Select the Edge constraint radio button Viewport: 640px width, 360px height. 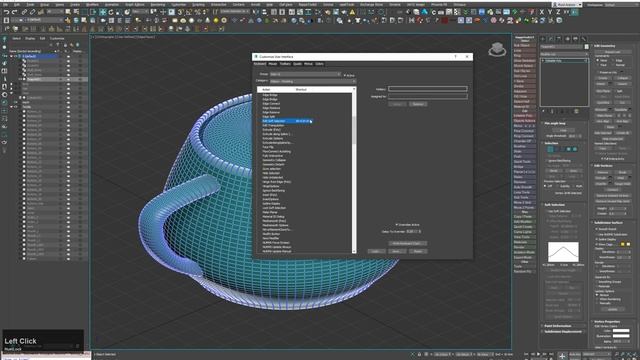[613, 60]
